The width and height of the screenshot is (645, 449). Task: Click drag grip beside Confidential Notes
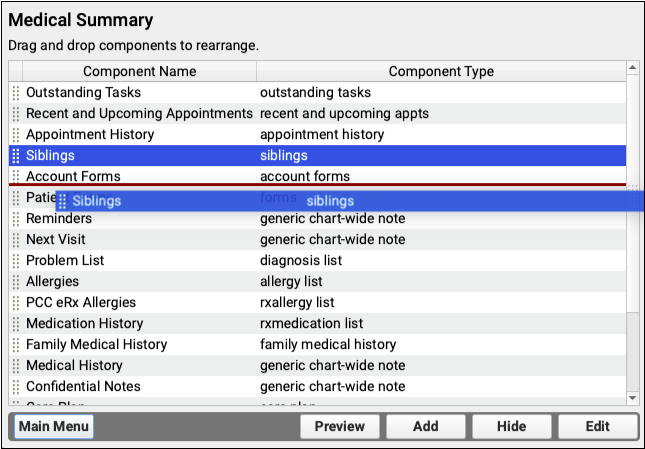click(15, 386)
